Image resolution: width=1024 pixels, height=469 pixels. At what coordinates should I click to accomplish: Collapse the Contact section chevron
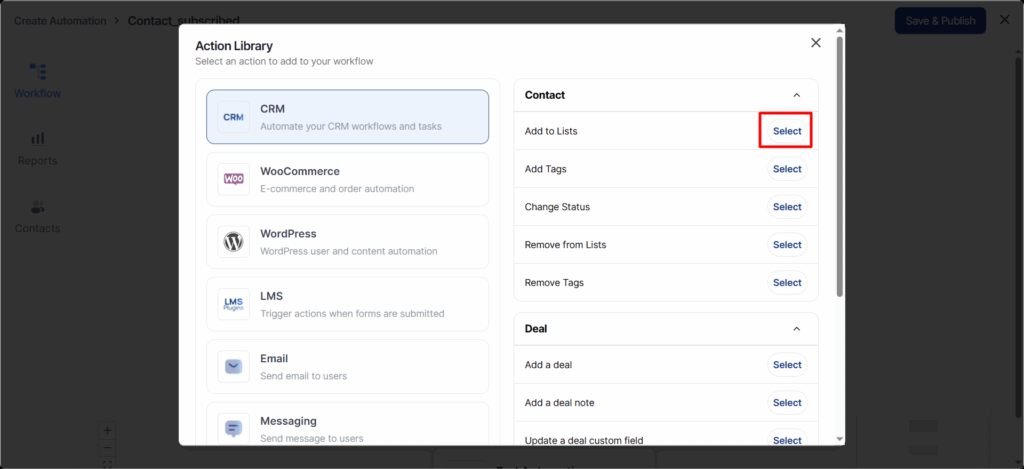click(796, 95)
